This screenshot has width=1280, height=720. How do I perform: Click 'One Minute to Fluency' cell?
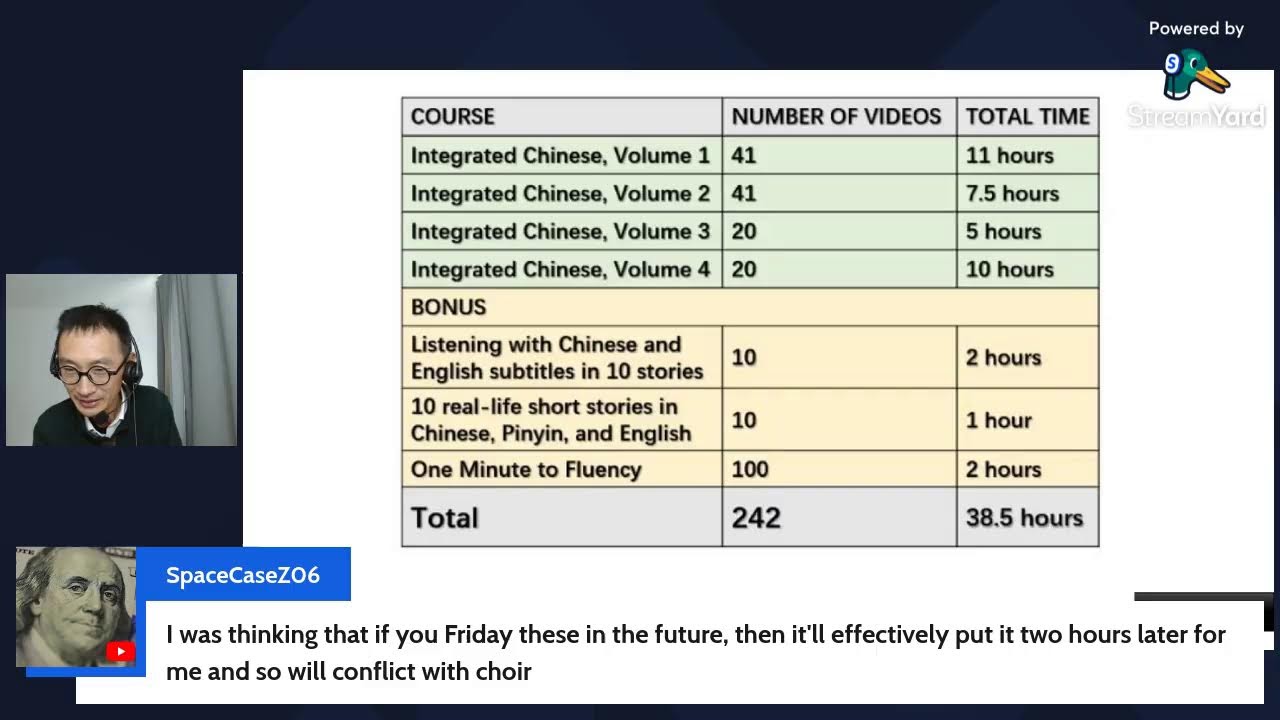click(x=562, y=469)
